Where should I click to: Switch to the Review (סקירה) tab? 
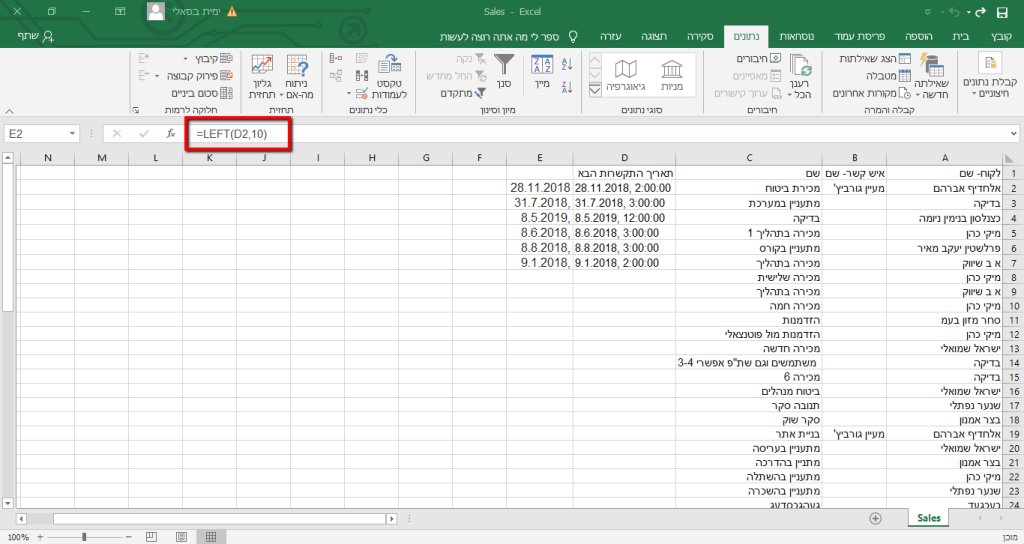[700, 37]
